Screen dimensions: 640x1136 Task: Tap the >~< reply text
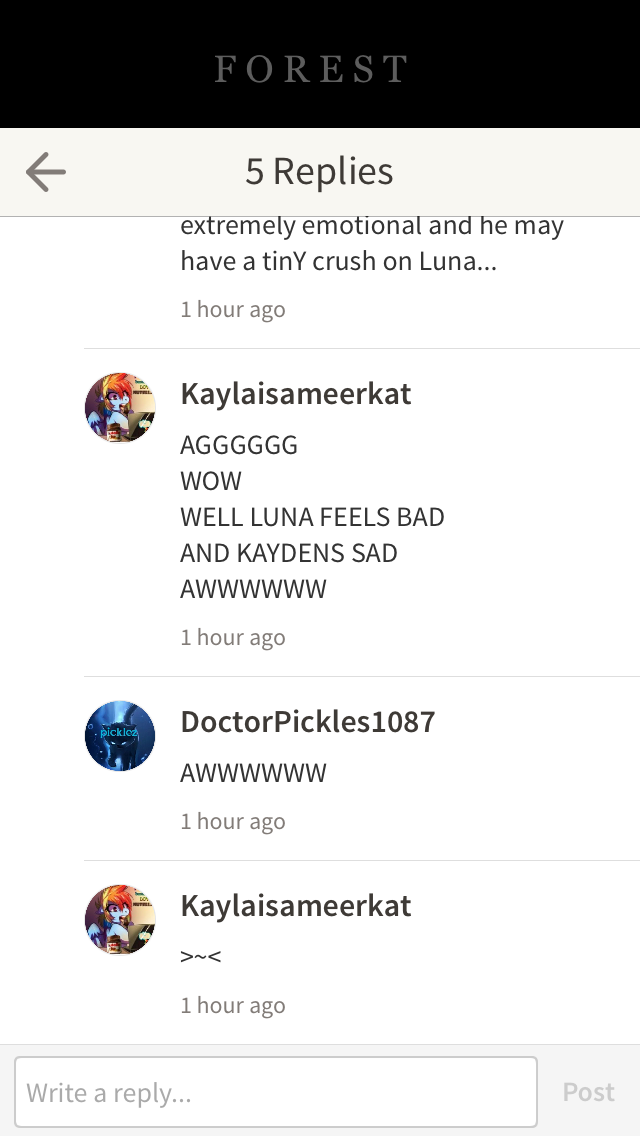click(x=201, y=956)
